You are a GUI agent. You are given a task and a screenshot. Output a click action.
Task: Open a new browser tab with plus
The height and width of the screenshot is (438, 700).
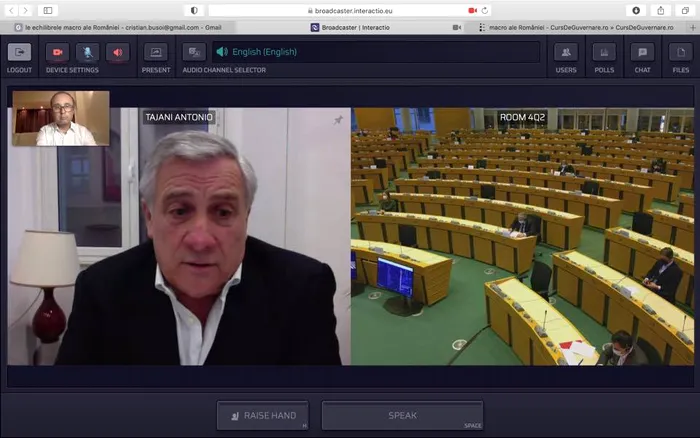pyautogui.click(x=693, y=27)
